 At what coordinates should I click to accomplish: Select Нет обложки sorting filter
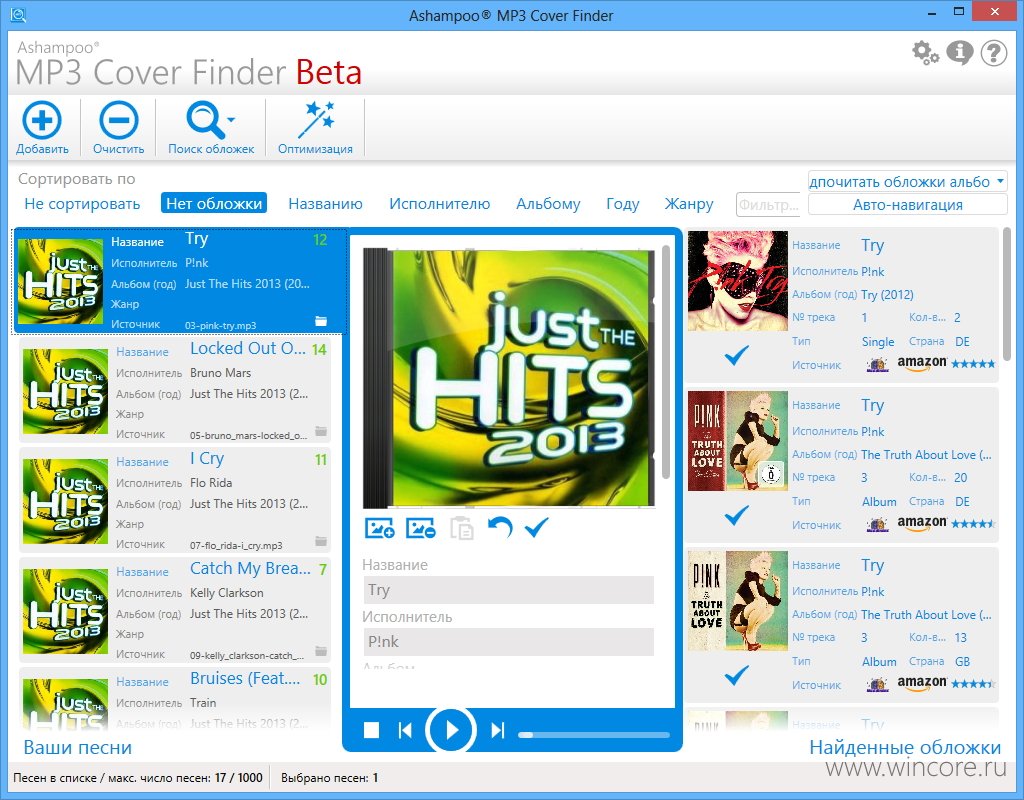[x=214, y=204]
